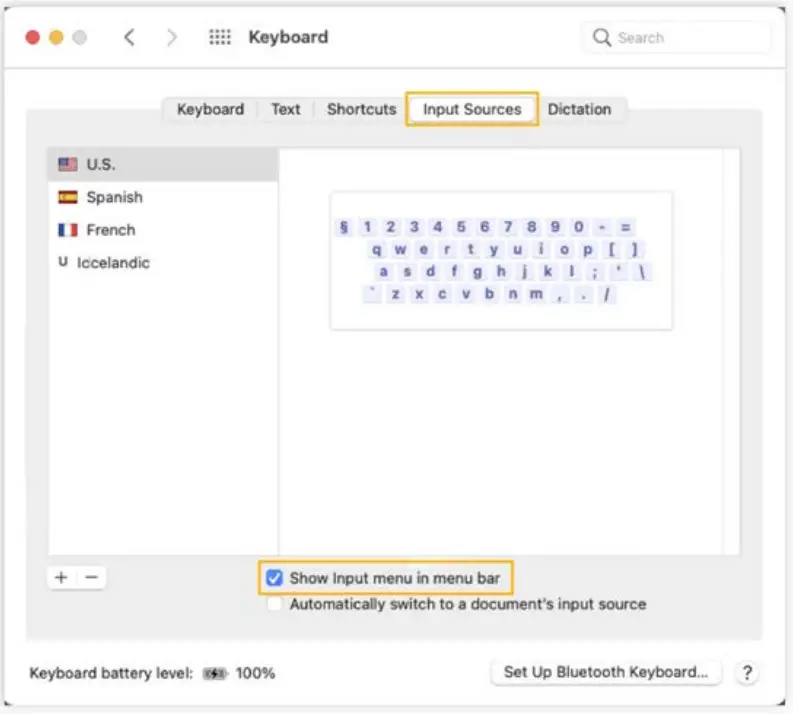Image resolution: width=793 pixels, height=714 pixels.
Task: Click Set Up Bluetooth Keyboard button
Action: click(606, 673)
